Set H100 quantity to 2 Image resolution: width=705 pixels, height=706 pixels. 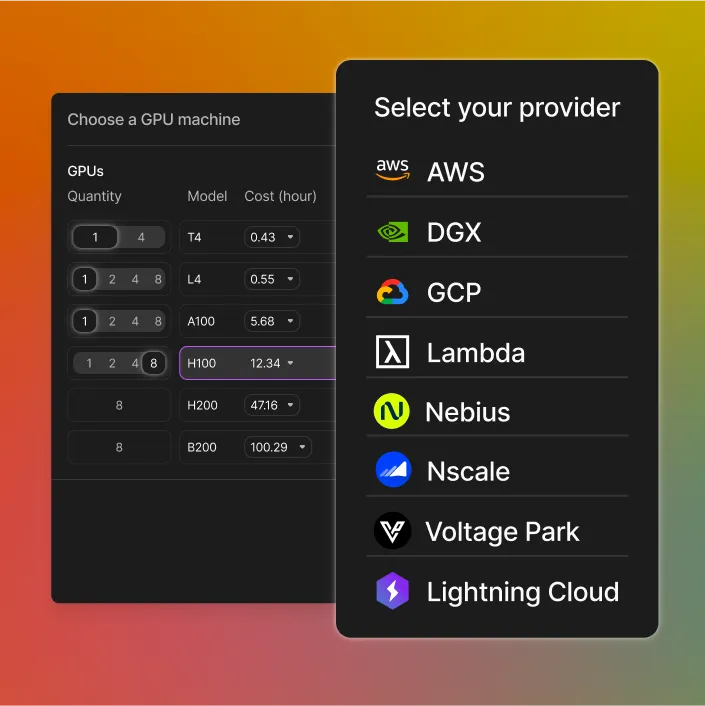[x=112, y=363]
